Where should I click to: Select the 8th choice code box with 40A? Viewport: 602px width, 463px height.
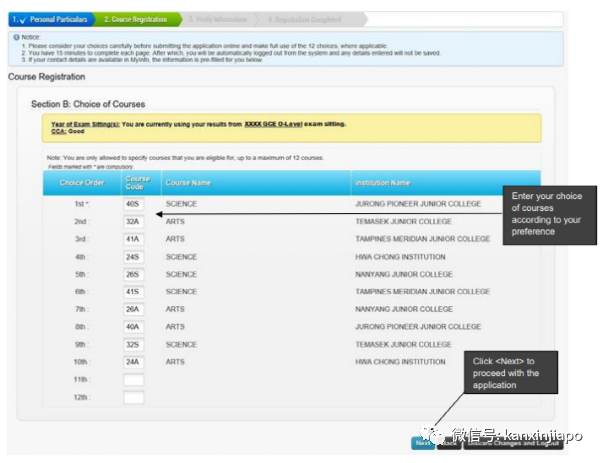pyautogui.click(x=133, y=327)
